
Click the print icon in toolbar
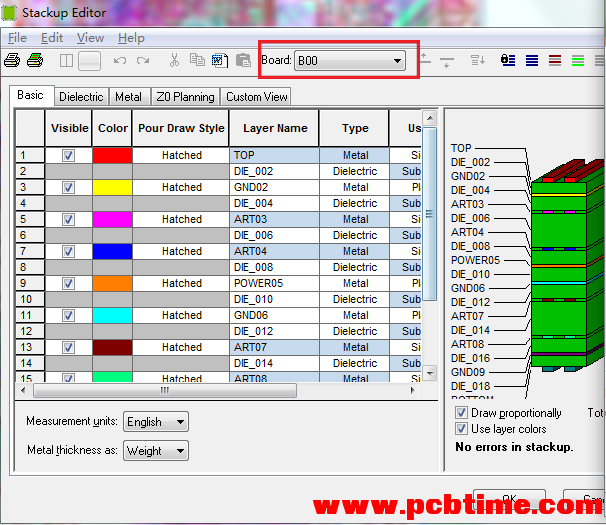(x=12, y=60)
